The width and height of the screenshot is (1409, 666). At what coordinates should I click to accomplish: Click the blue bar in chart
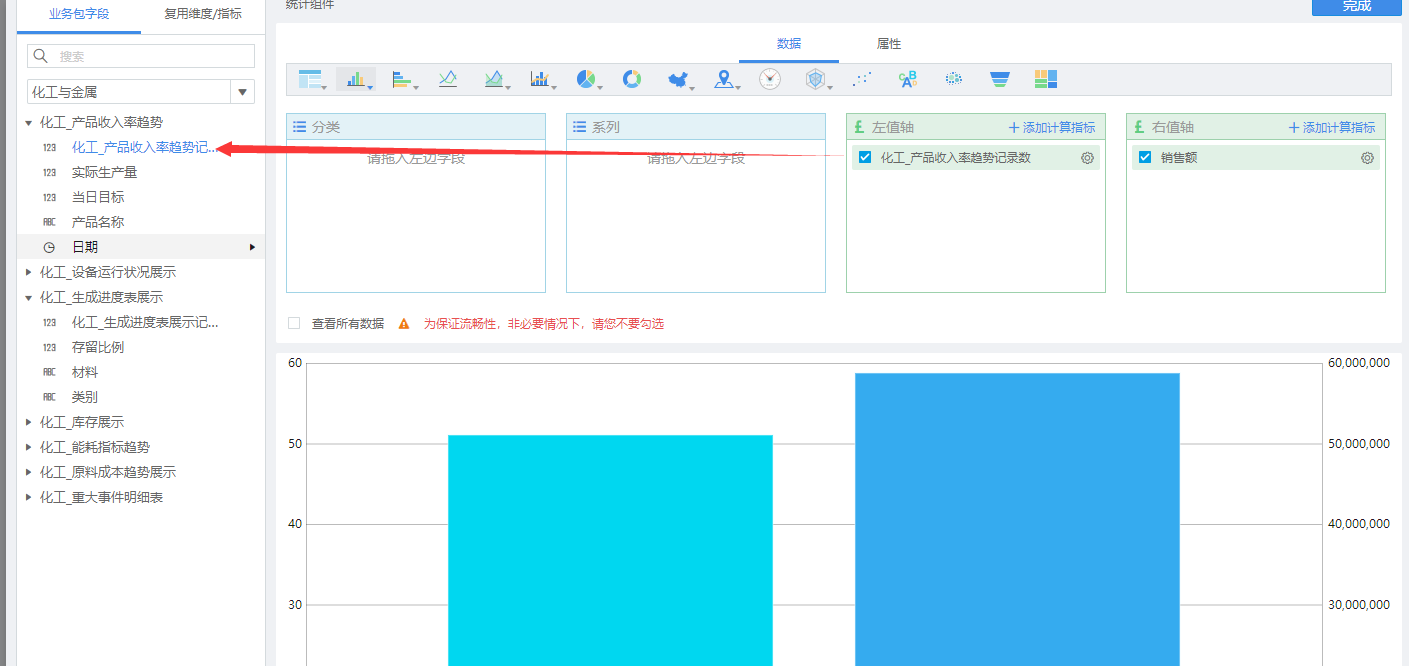point(1017,520)
